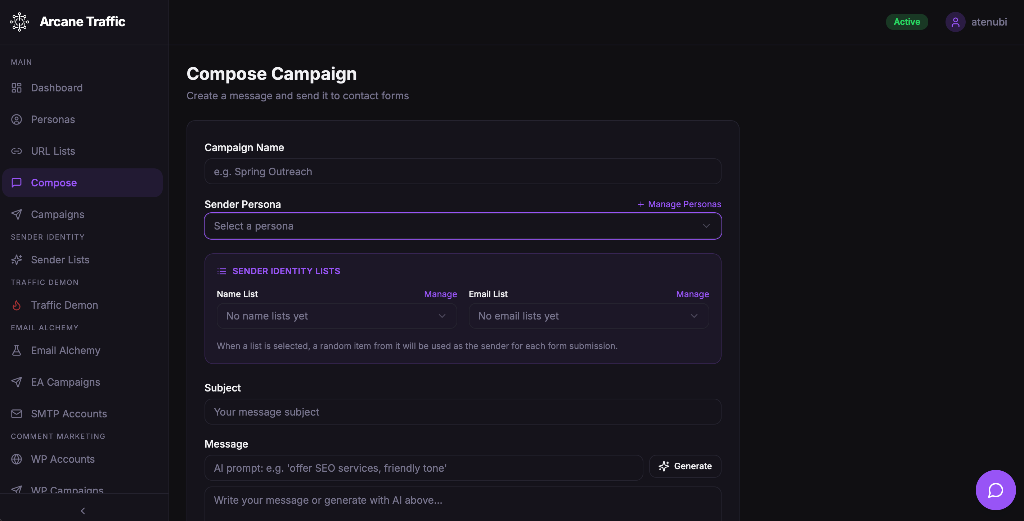The width and height of the screenshot is (1024, 521).
Task: Focus the AI prompt input field
Action: click(424, 468)
